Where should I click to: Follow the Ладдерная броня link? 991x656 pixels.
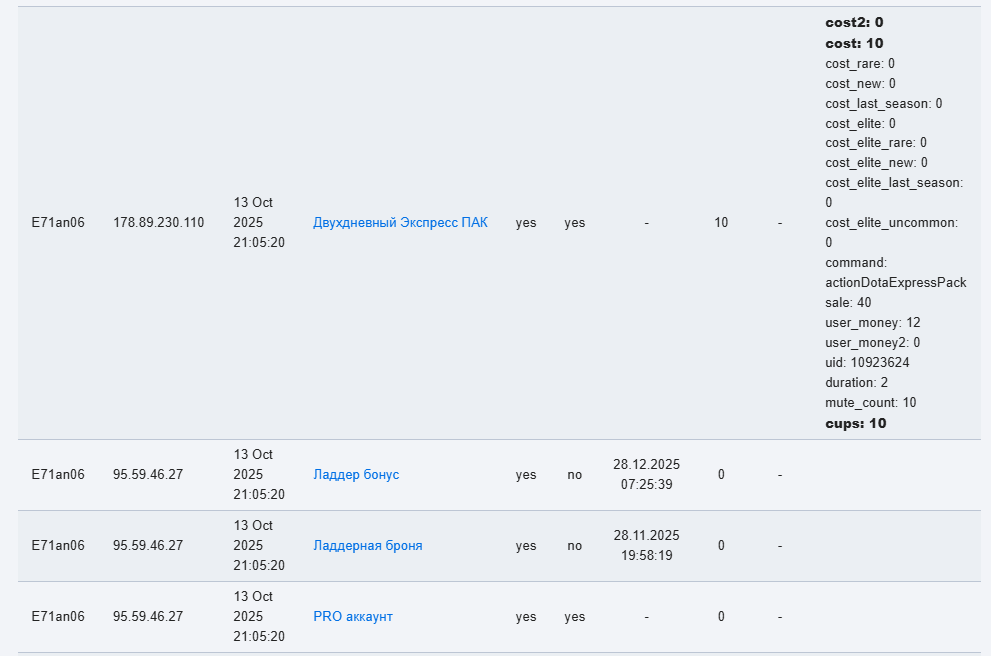click(x=367, y=546)
